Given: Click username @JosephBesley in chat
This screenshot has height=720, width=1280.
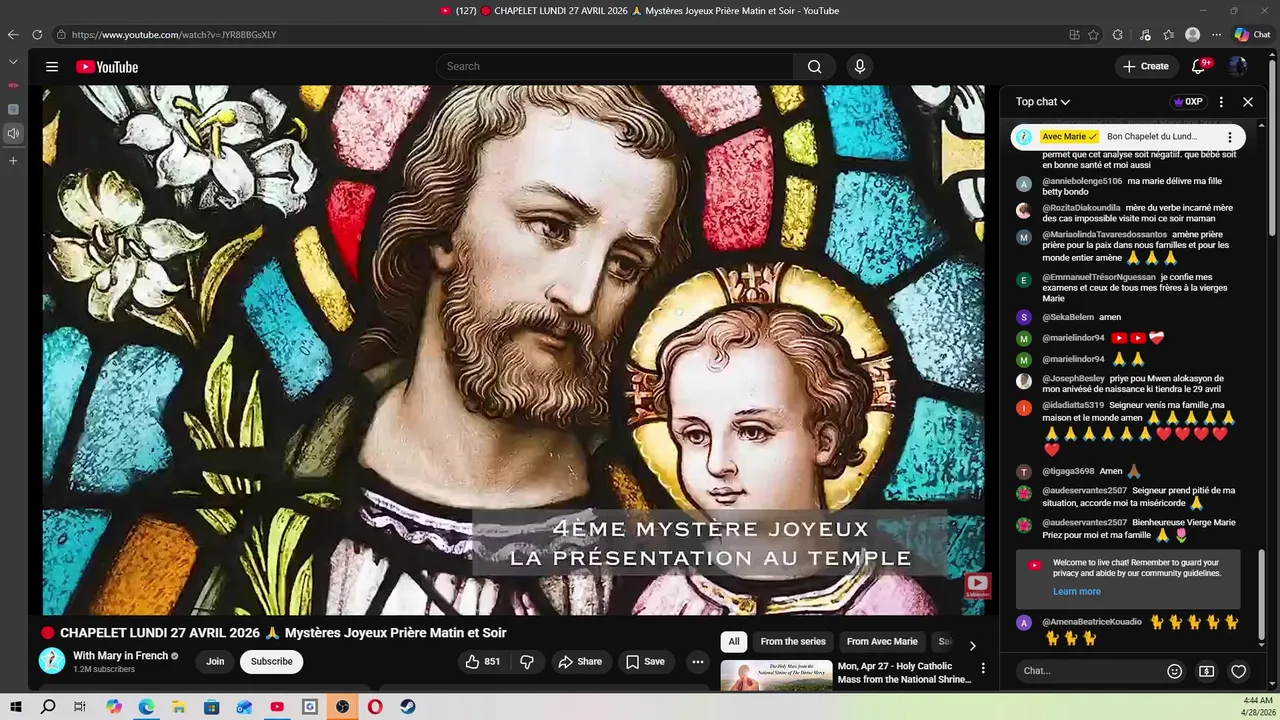Looking at the screenshot, I should coord(1073,379).
